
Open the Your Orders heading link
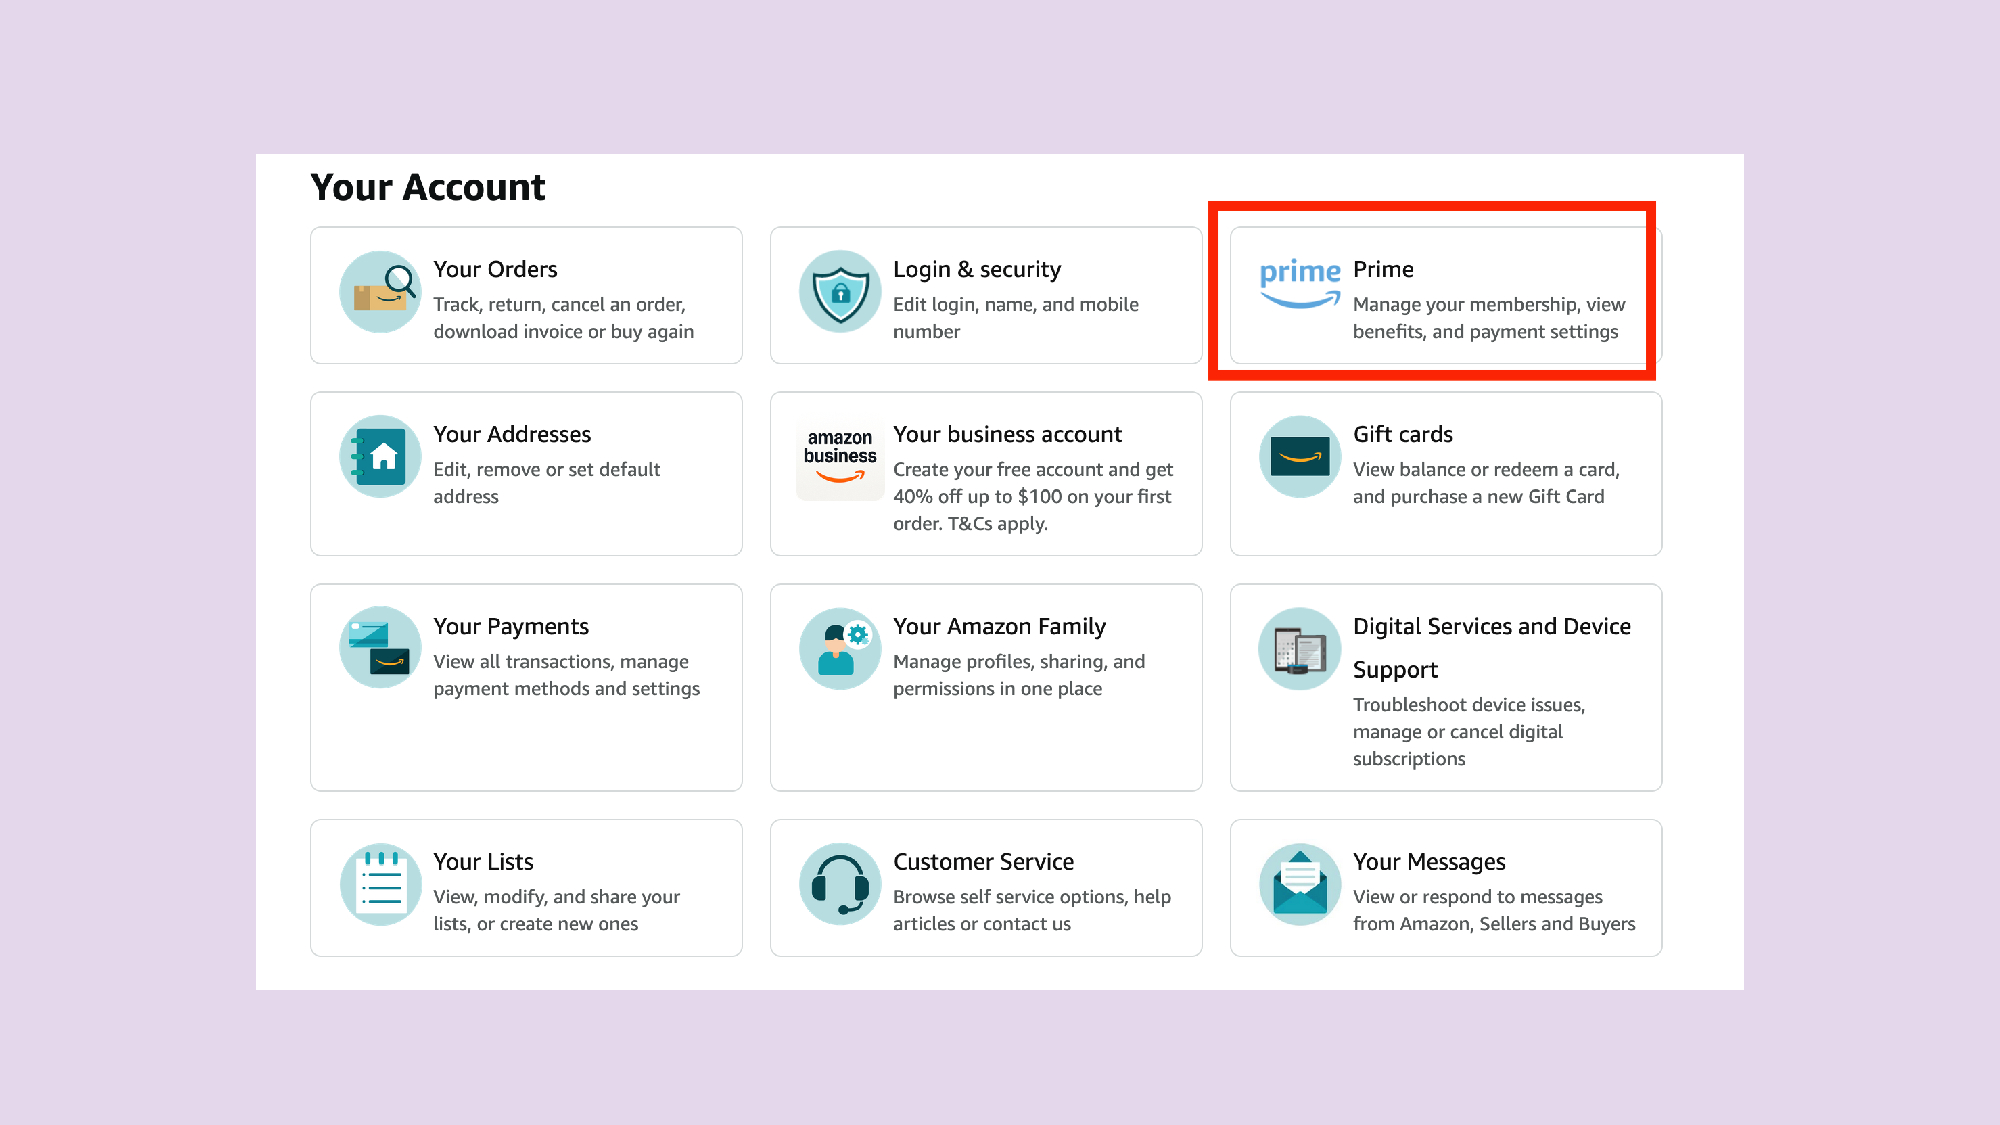[x=495, y=269]
